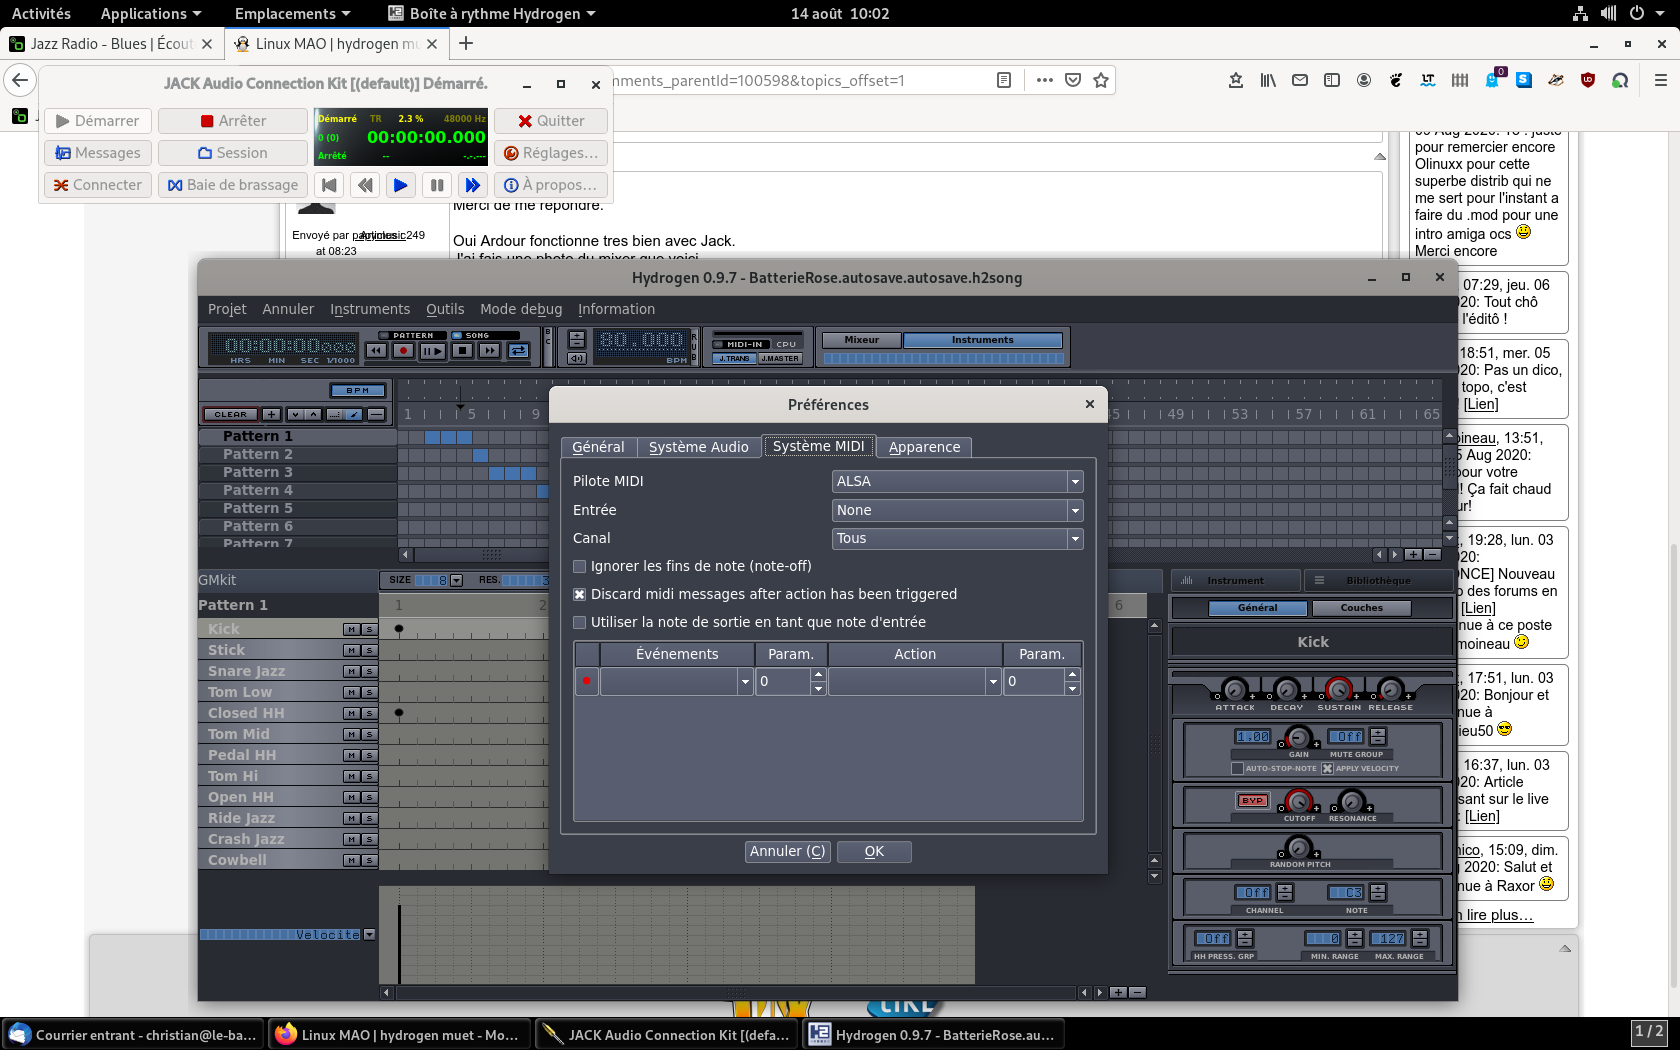
Task: Toggle loop song mode in Hydrogen
Action: click(518, 350)
